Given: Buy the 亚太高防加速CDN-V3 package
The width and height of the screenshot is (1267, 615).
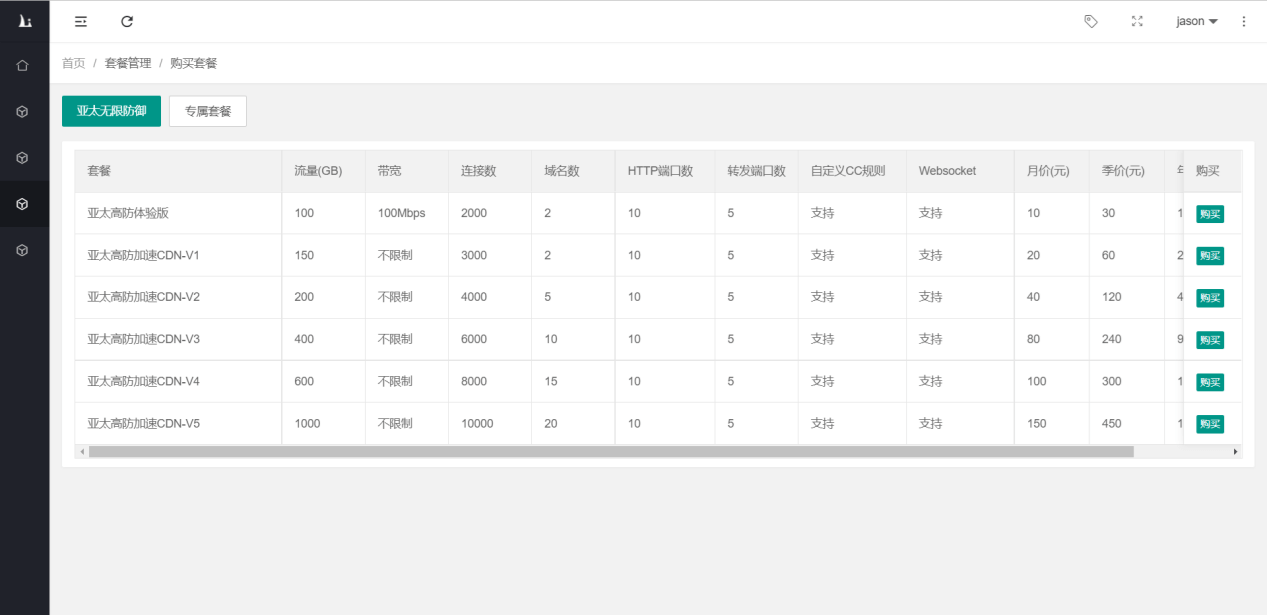Looking at the screenshot, I should [1209, 340].
